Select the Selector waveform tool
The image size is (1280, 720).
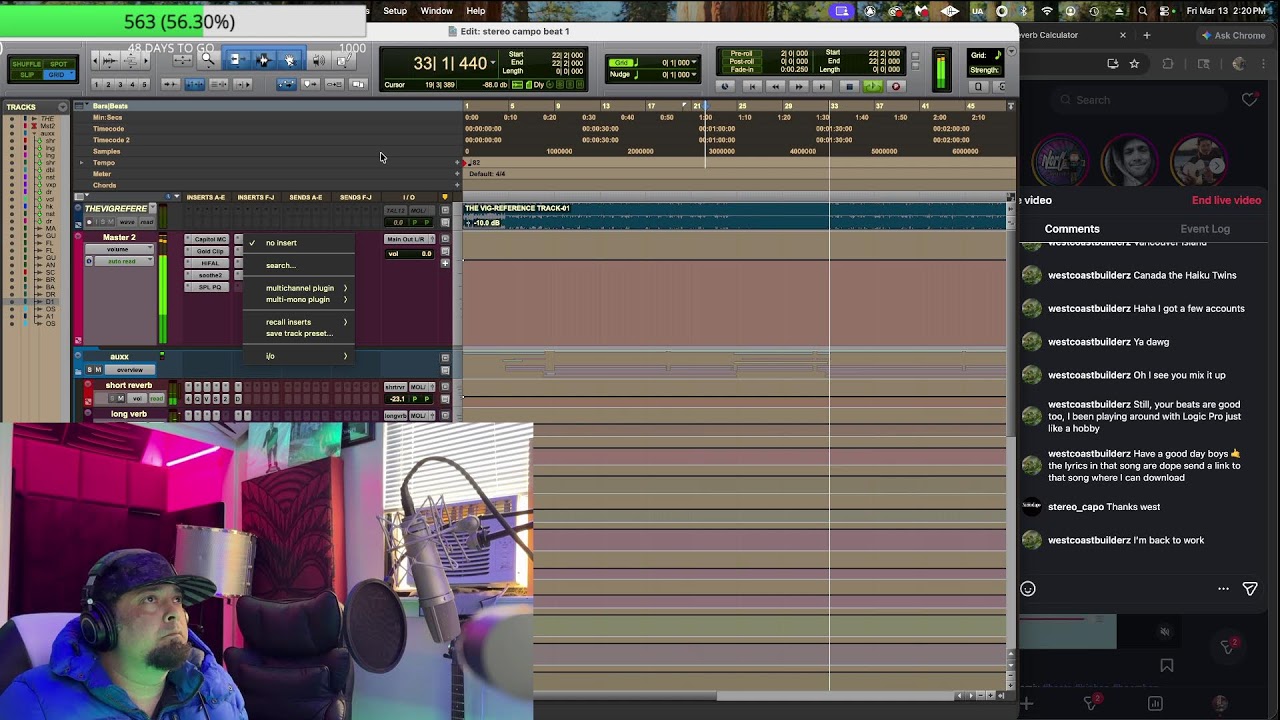click(x=264, y=61)
